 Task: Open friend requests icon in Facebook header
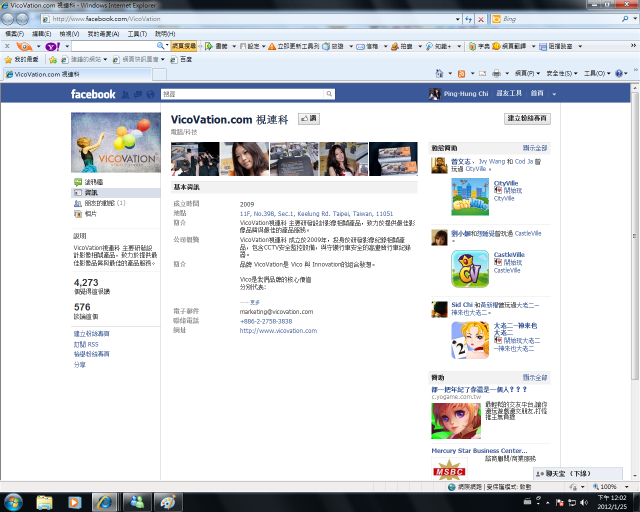pos(125,94)
